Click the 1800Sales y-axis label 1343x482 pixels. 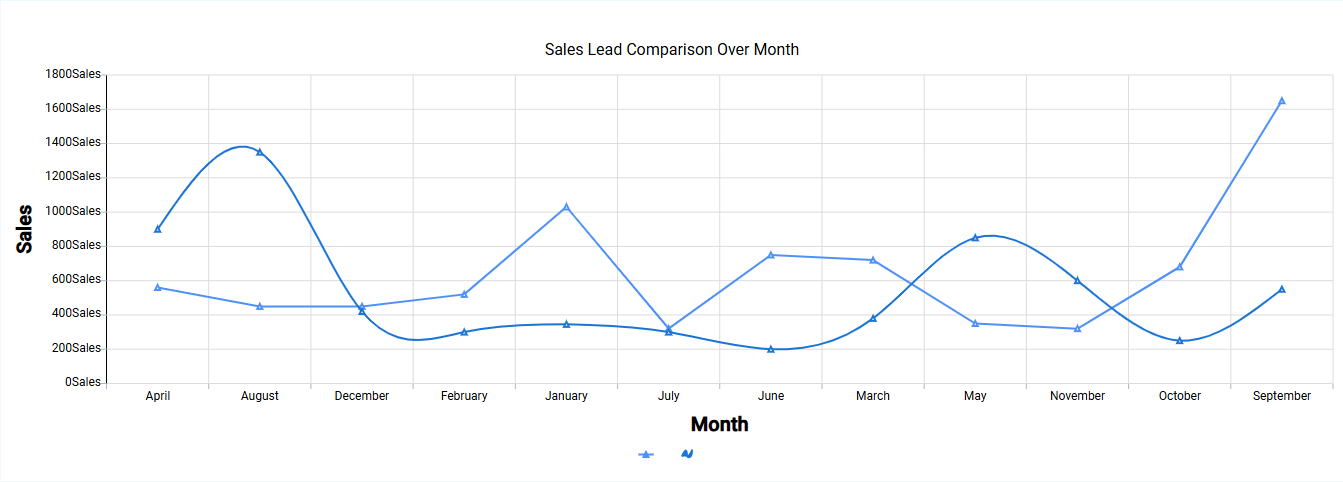tap(73, 74)
